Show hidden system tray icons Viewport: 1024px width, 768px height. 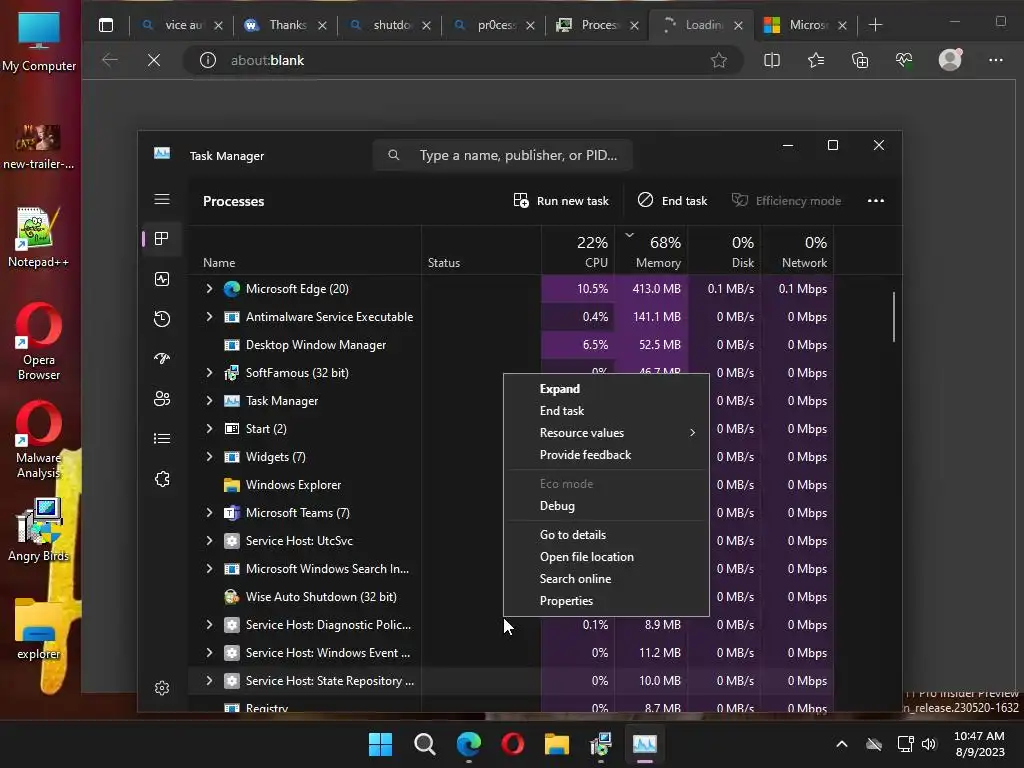[842, 744]
